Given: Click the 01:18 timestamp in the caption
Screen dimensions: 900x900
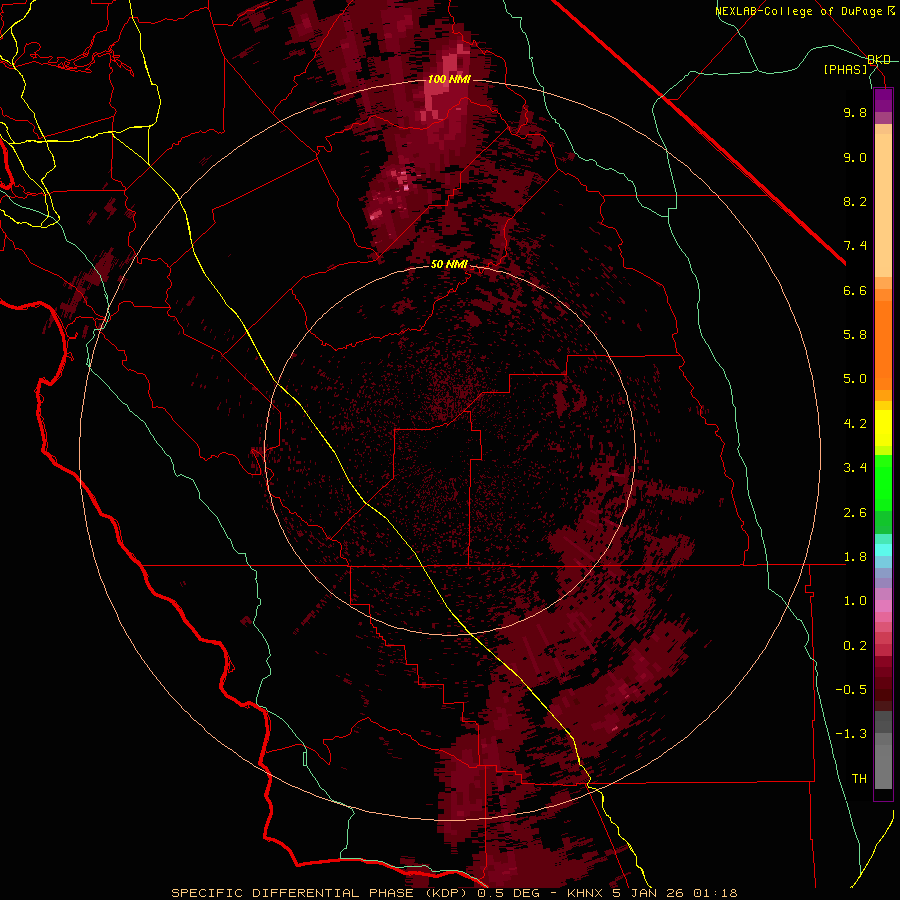Looking at the screenshot, I should pyautogui.click(x=715, y=893).
